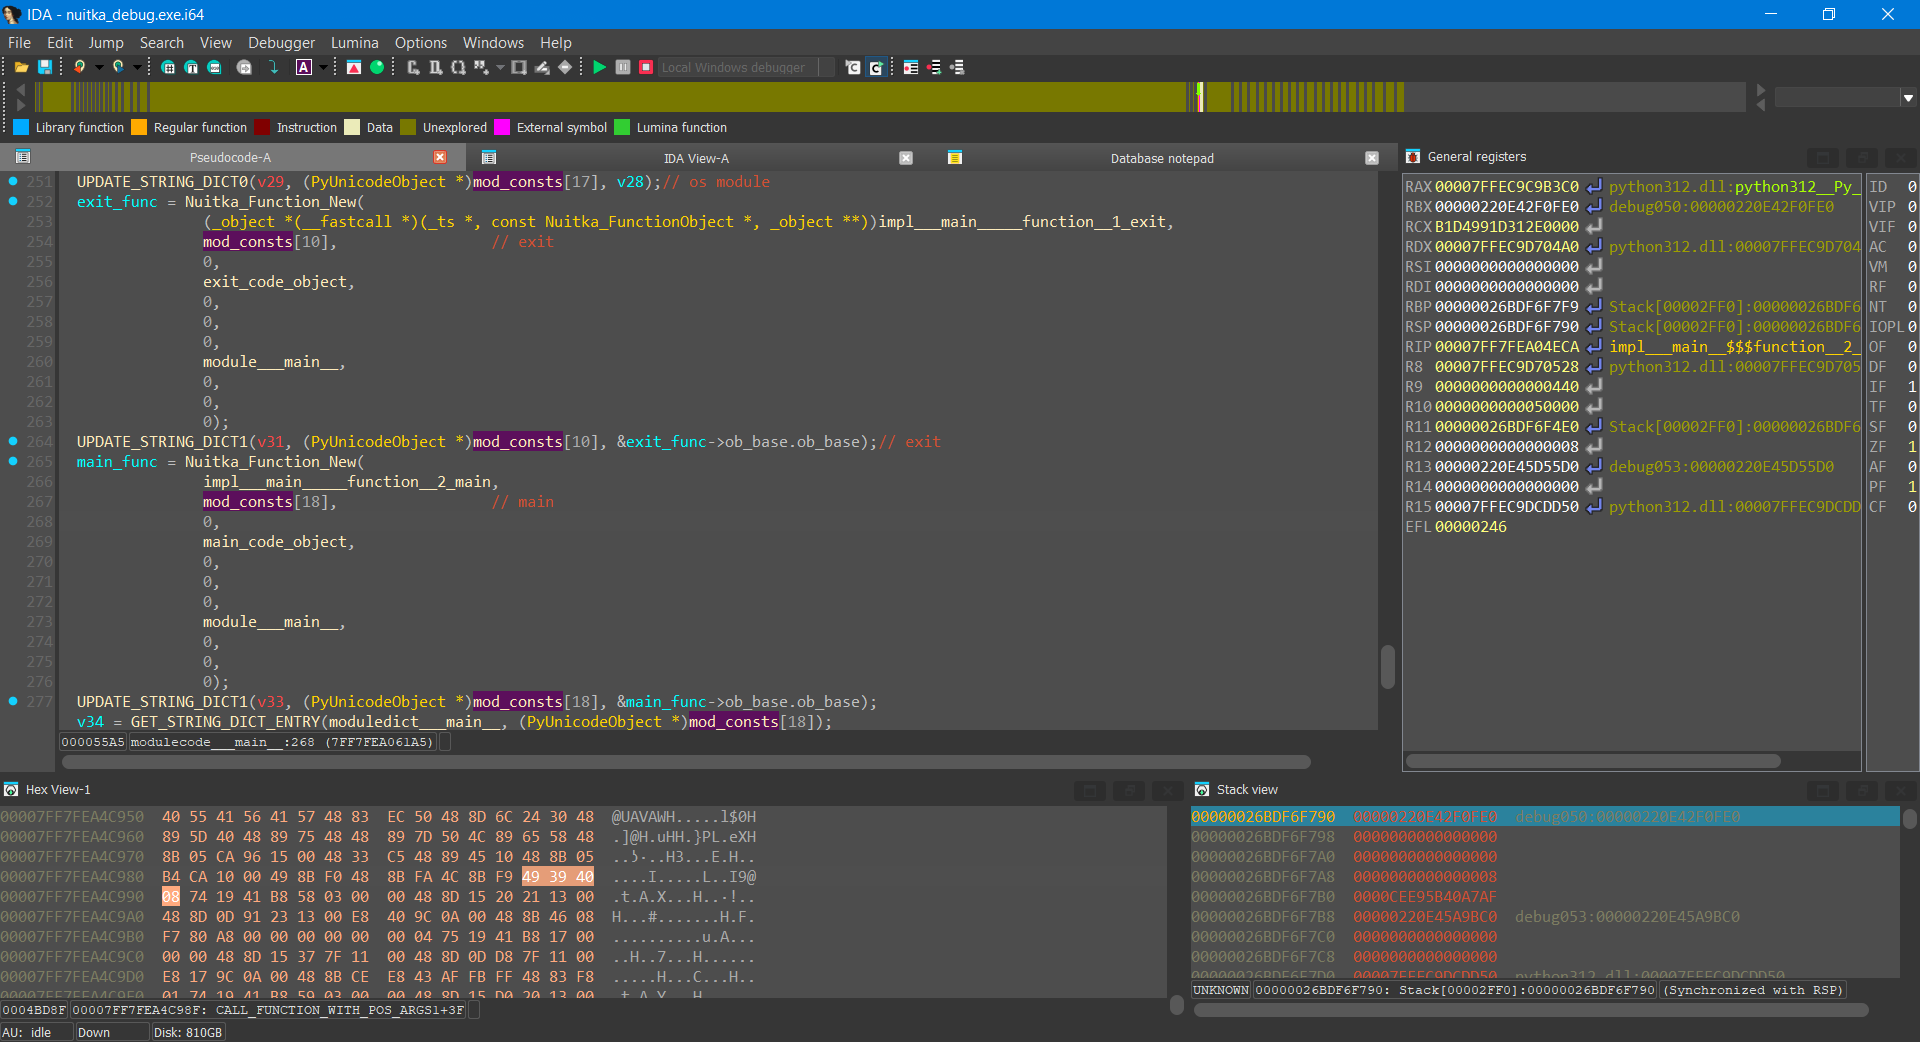Select highlighted stack address 00000026BDF6F790 row
1920x1042 pixels.
(1544, 817)
